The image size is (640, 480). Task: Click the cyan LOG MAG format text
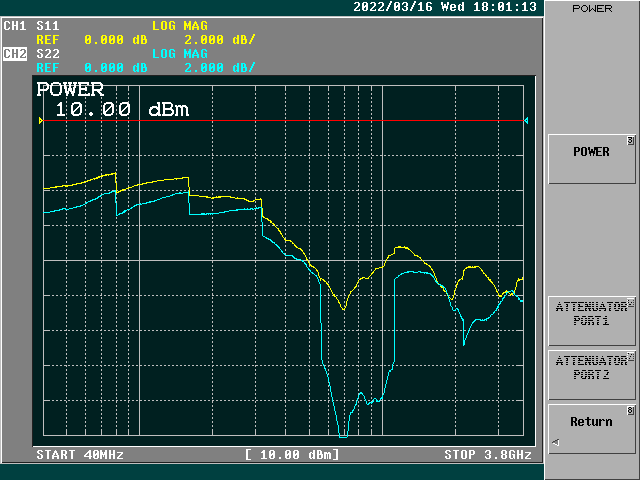pos(180,54)
